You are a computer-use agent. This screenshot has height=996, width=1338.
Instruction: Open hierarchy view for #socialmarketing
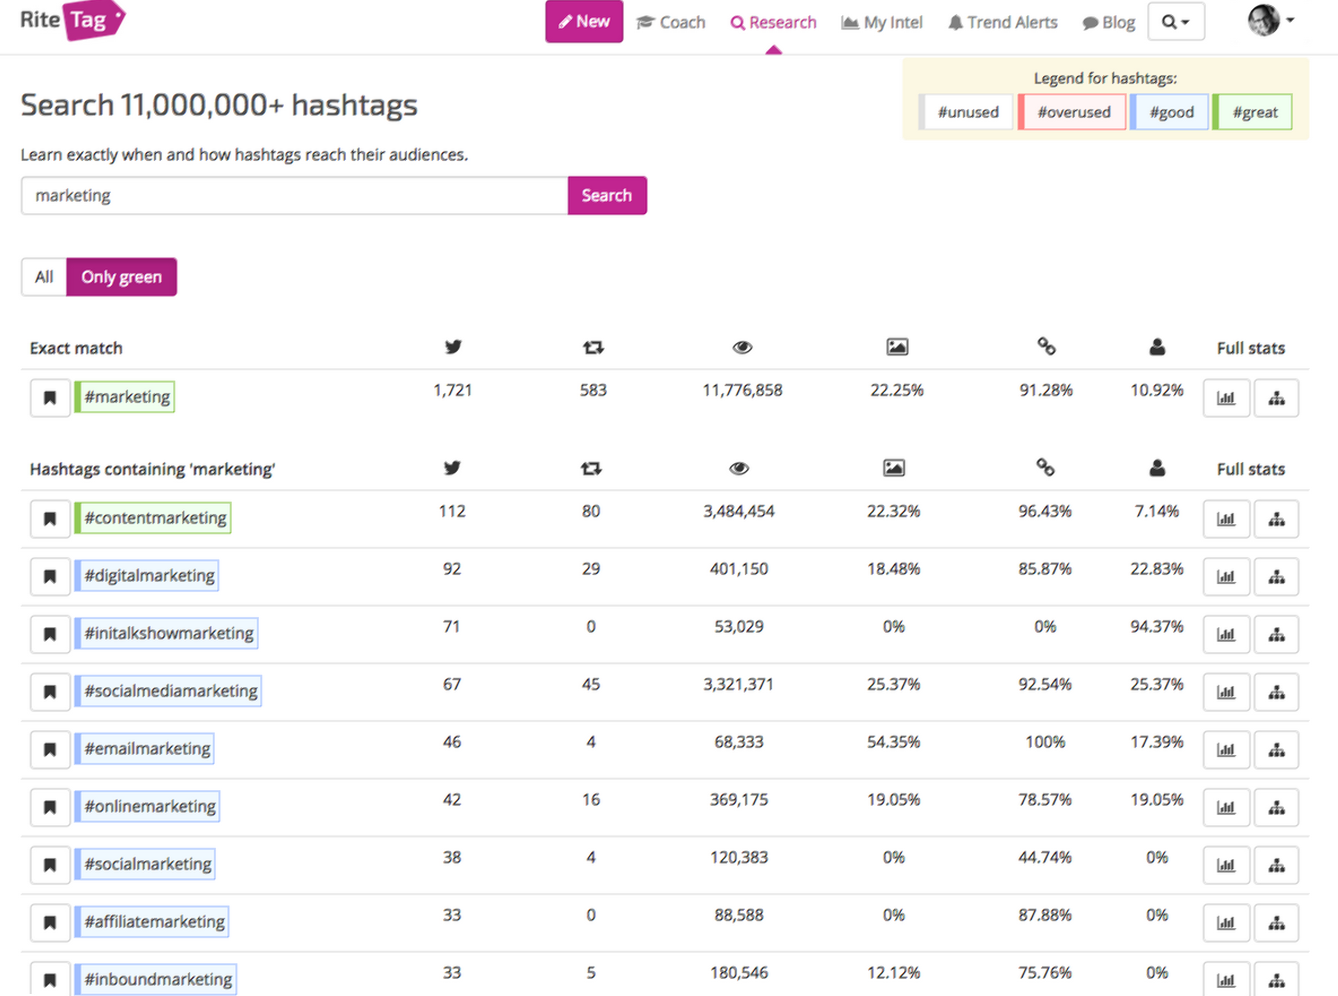tap(1276, 865)
